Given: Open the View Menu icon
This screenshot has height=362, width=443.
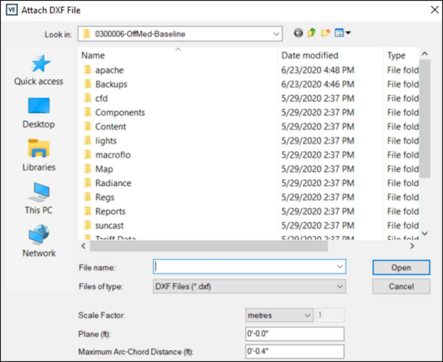Looking at the screenshot, I should pos(342,33).
